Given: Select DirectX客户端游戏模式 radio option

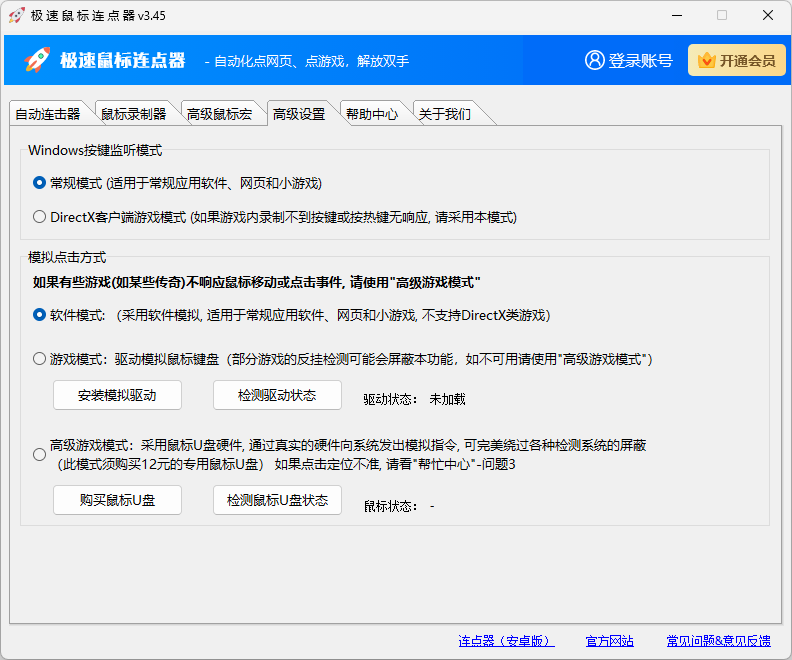Looking at the screenshot, I should click(x=40, y=216).
